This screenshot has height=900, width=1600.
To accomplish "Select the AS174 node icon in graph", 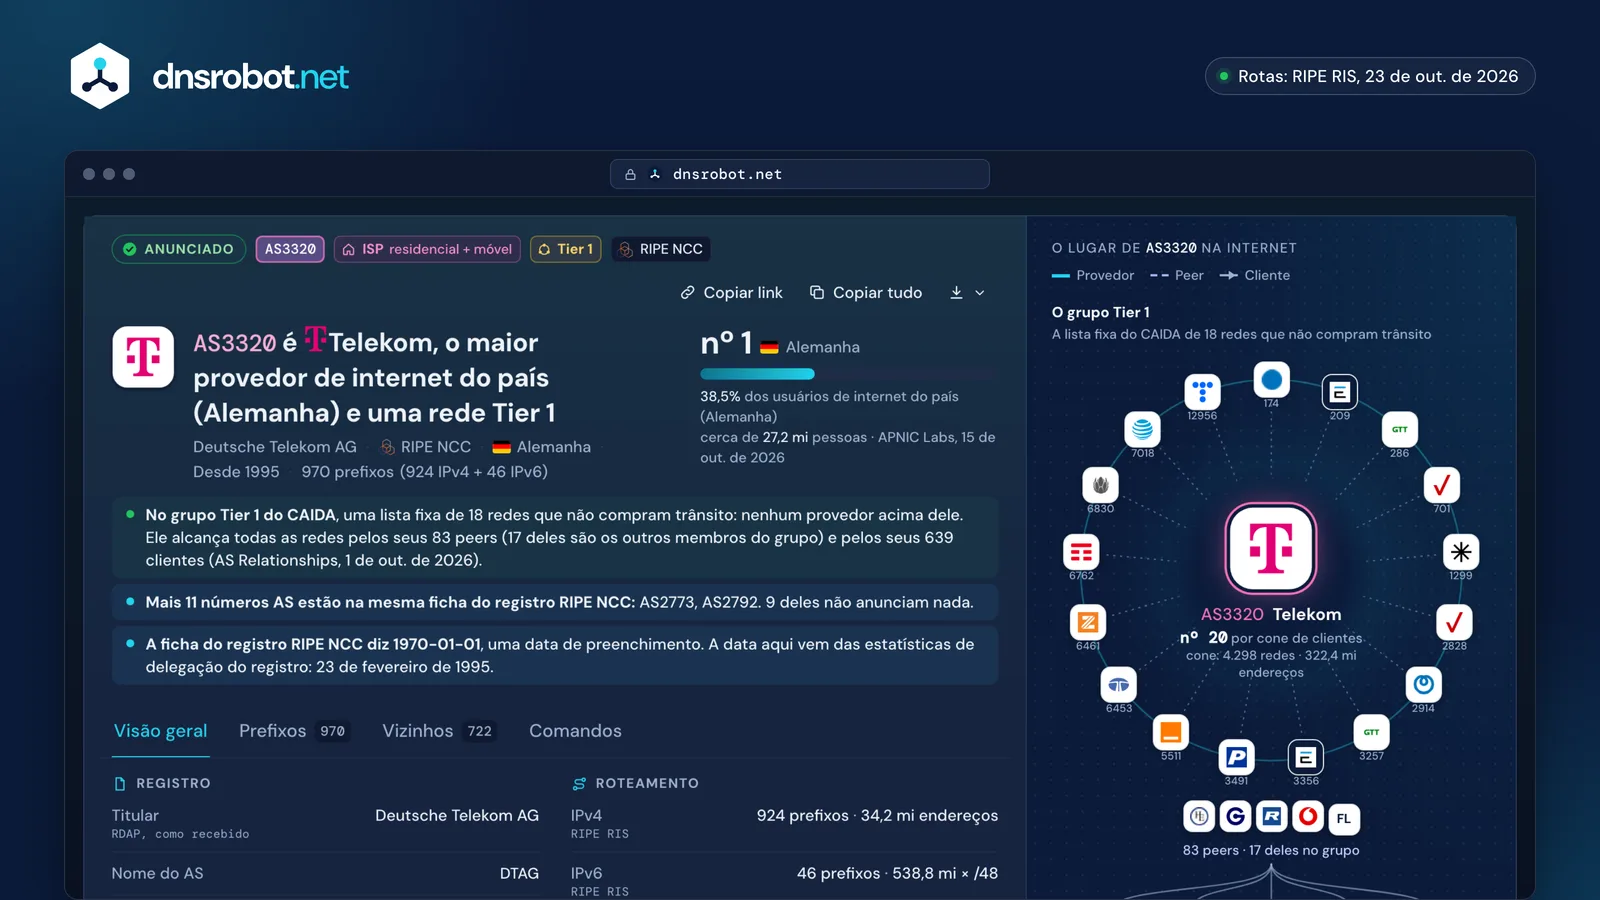I will [1272, 380].
